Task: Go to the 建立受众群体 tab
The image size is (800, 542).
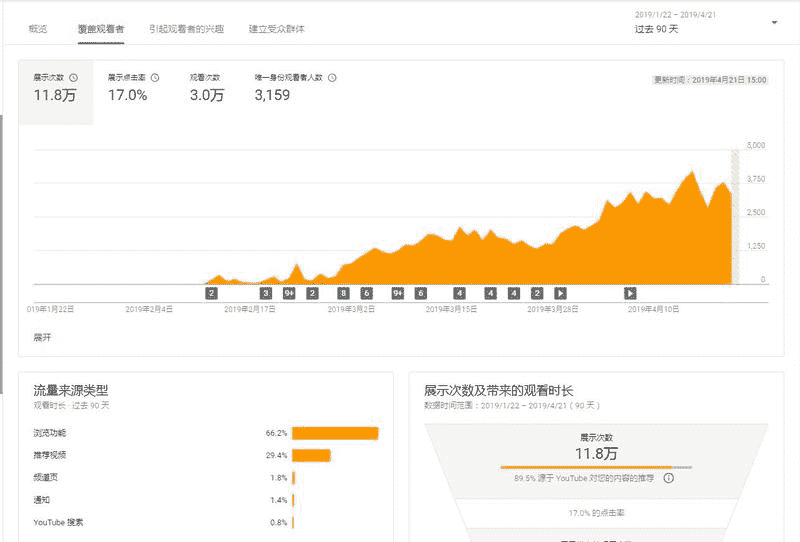Action: 277,29
